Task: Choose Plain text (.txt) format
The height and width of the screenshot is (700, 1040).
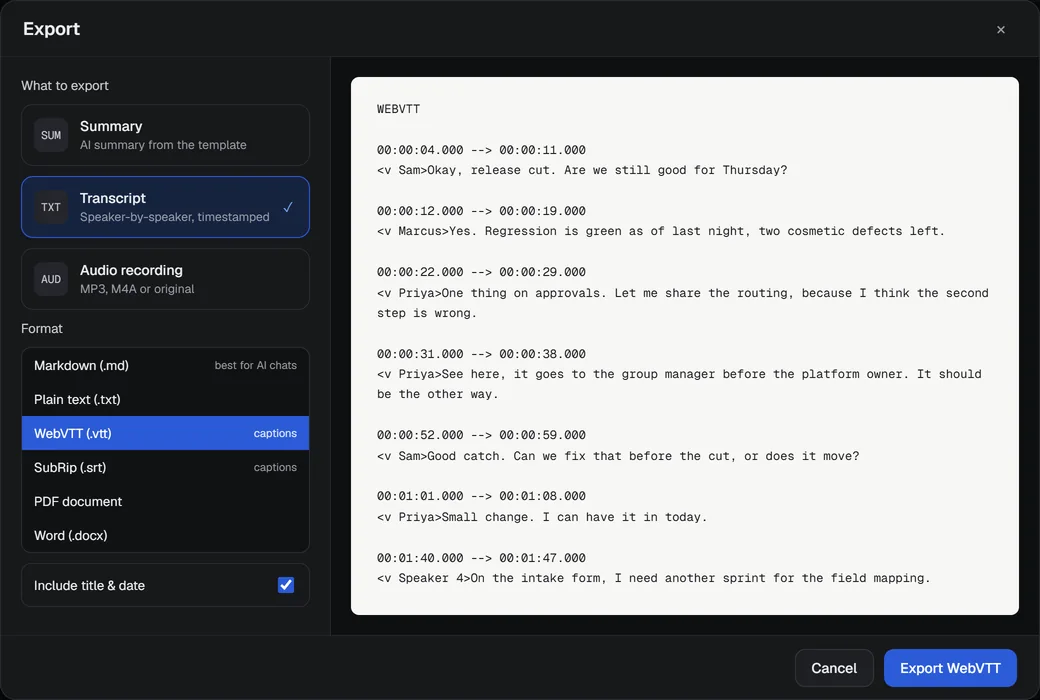Action: (165, 399)
